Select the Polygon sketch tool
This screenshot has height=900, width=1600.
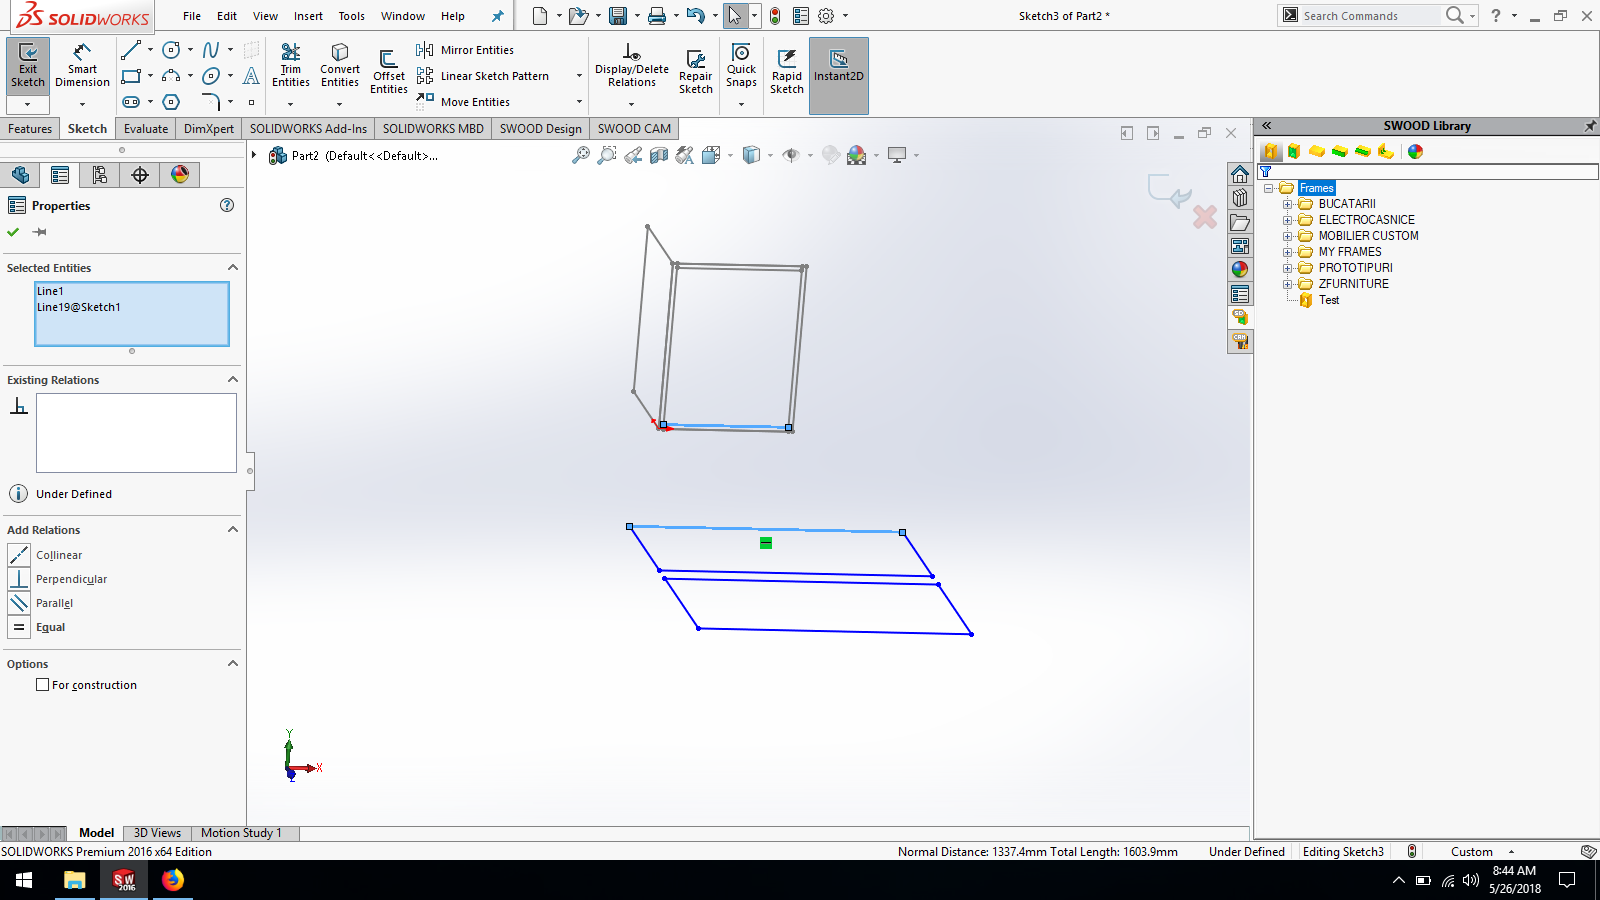171,102
